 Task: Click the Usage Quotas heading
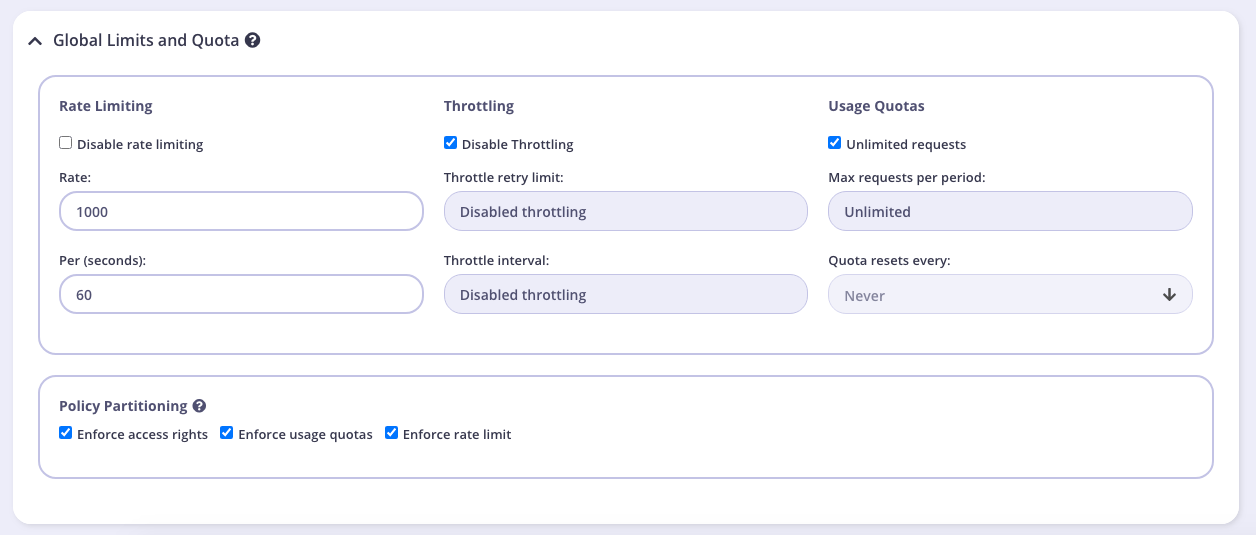tap(876, 106)
